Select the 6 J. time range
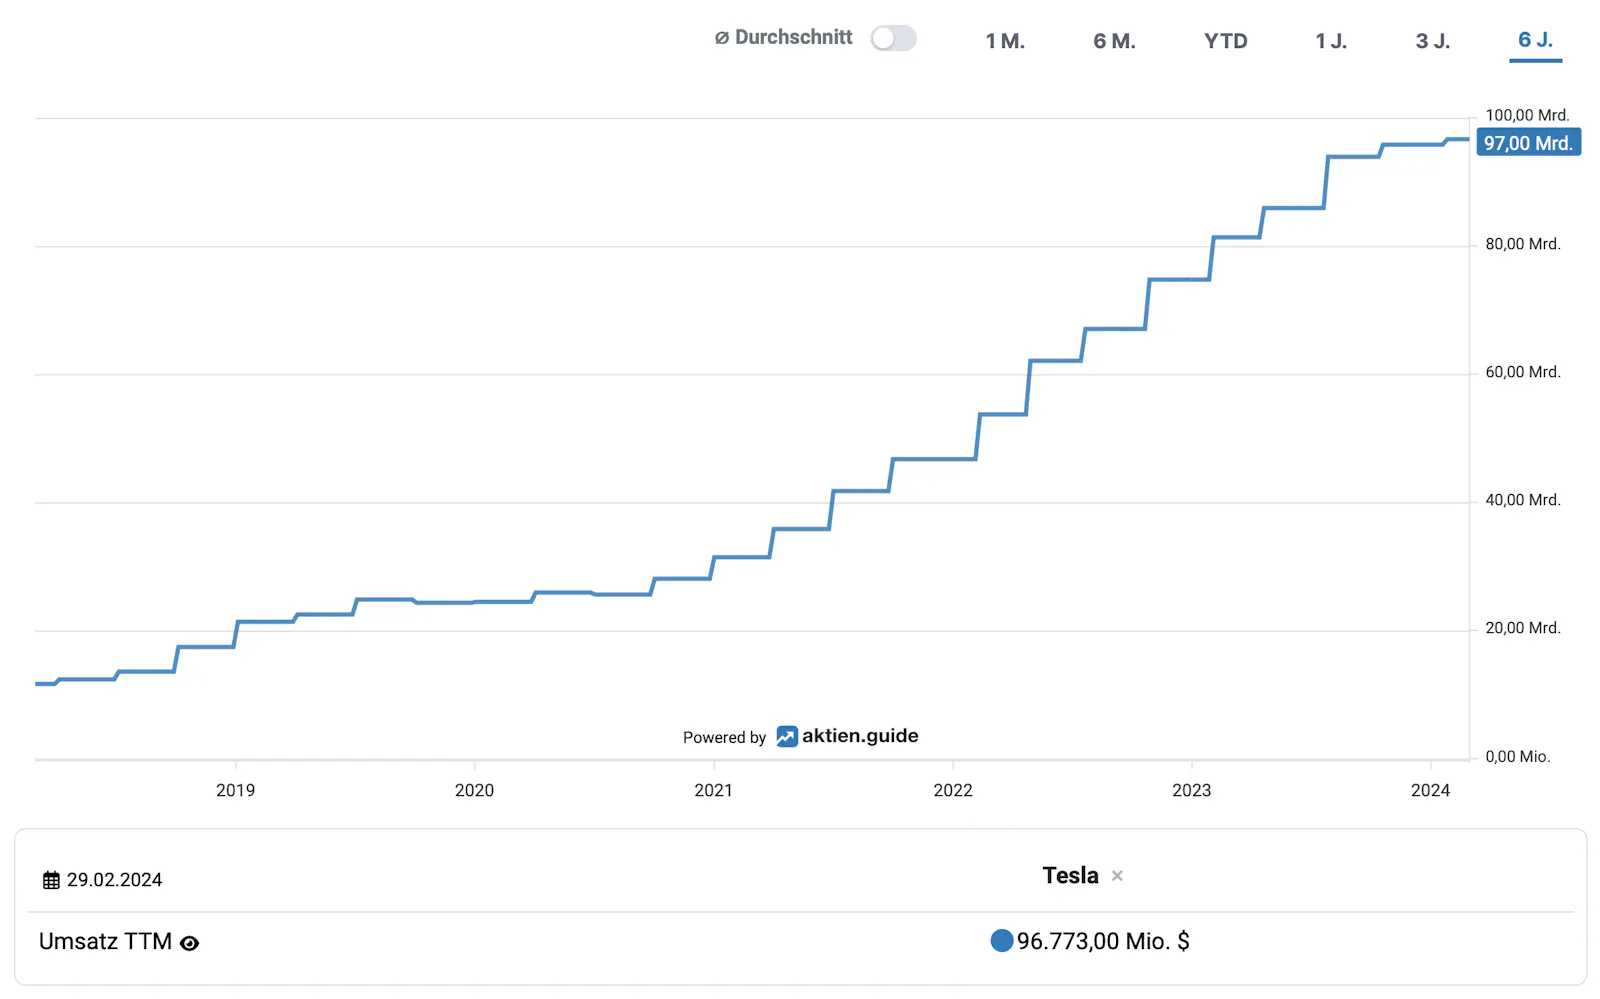Image resolution: width=1600 pixels, height=999 pixels. [x=1535, y=40]
